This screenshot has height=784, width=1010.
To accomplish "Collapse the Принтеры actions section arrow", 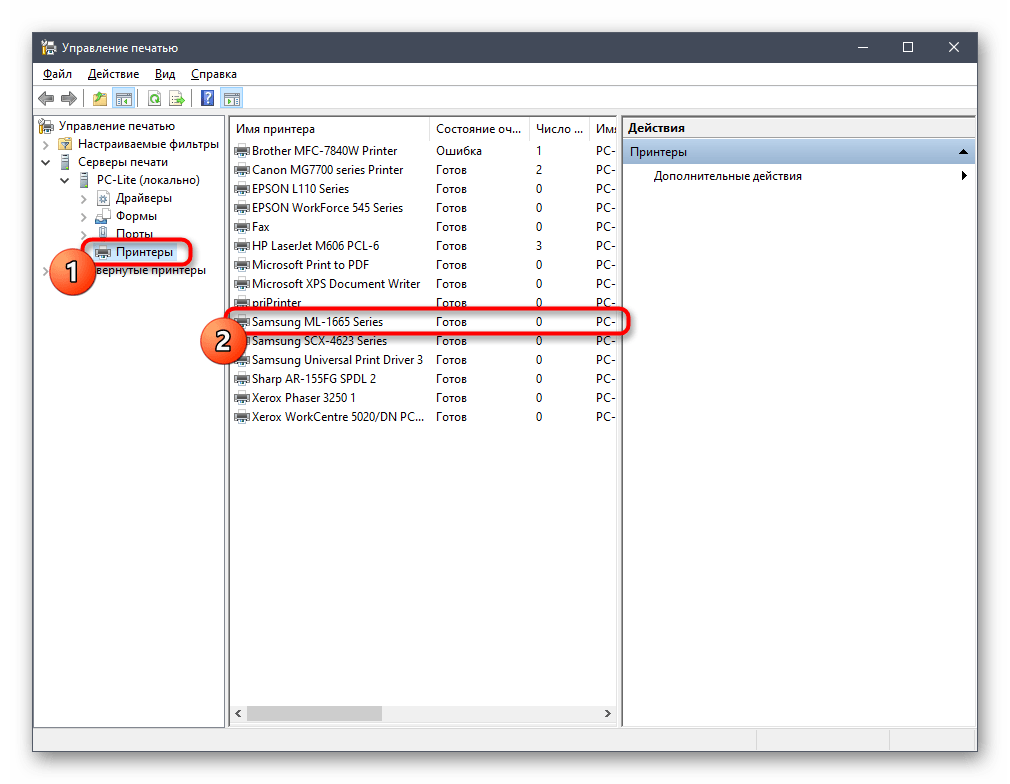I will pyautogui.click(x=962, y=152).
